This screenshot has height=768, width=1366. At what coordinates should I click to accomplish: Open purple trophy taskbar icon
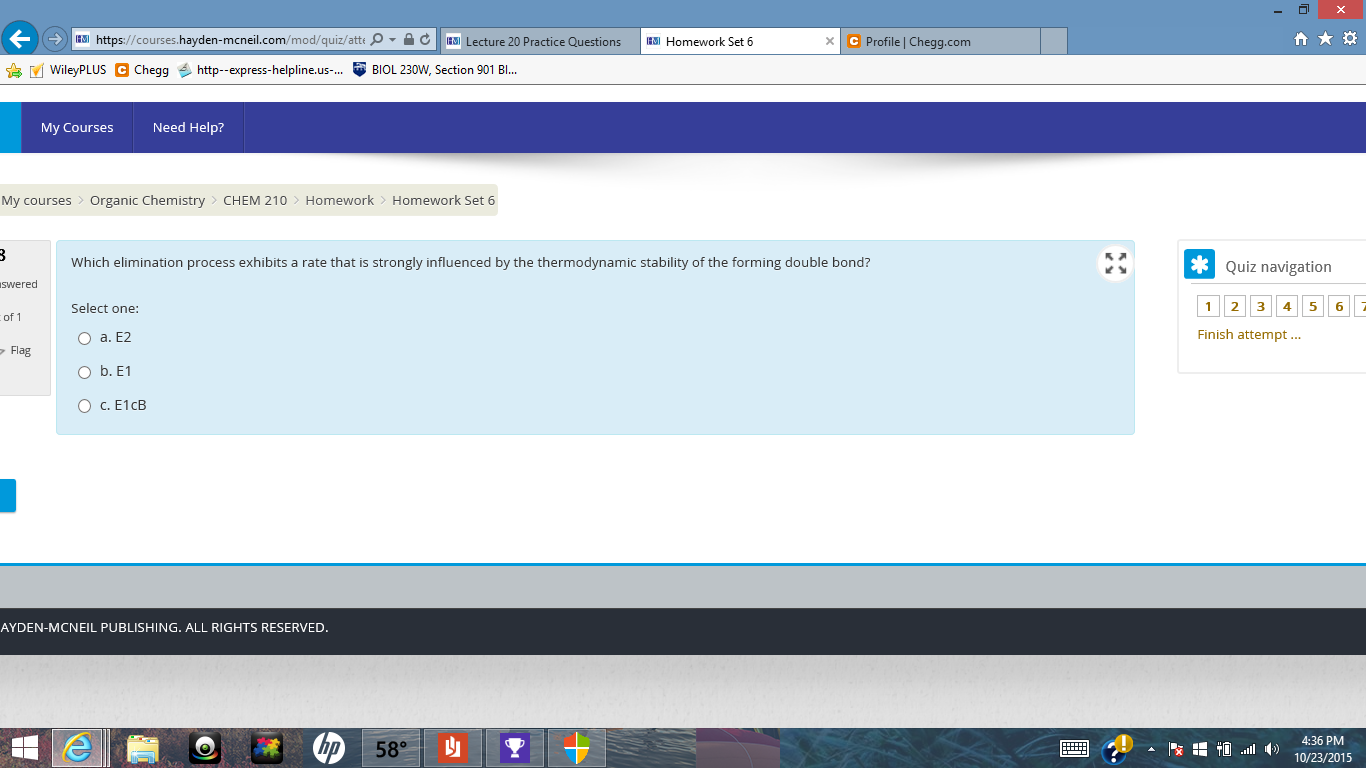click(x=514, y=748)
